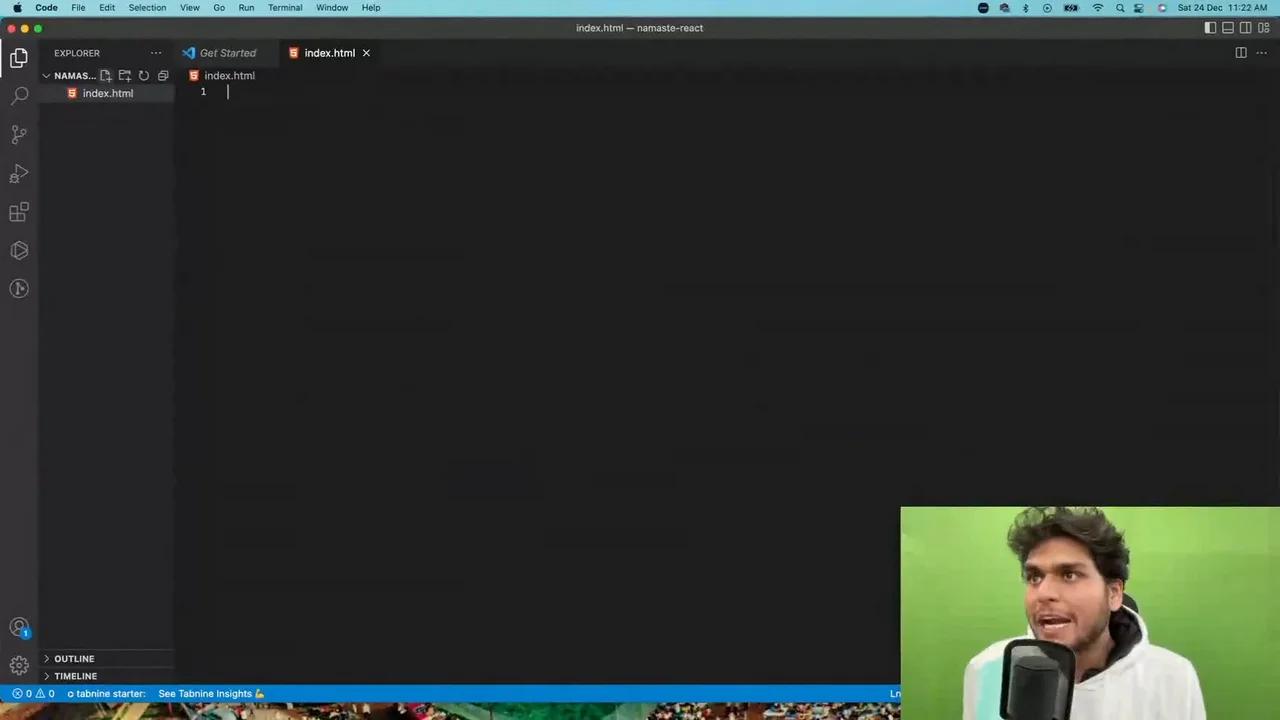Image resolution: width=1280 pixels, height=720 pixels.
Task: Open the Terminal menu
Action: coord(284,7)
